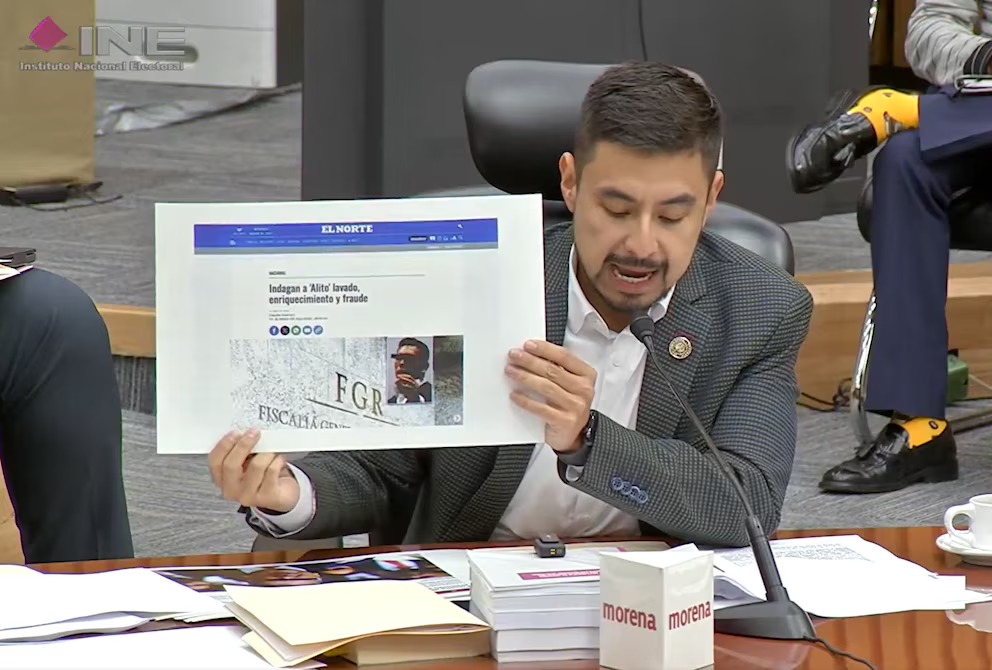The width and height of the screenshot is (992, 670).
Task: Click the next-image arrow on FGR photo
Action: pos(456,418)
